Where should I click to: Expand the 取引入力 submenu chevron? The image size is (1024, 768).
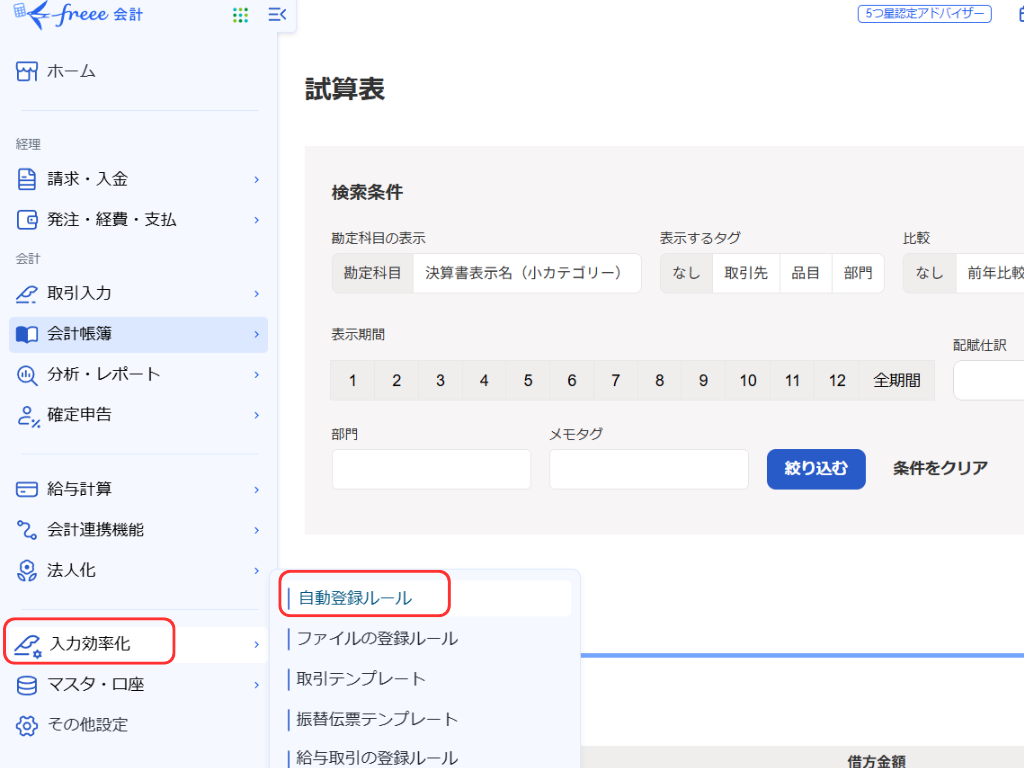click(x=256, y=294)
